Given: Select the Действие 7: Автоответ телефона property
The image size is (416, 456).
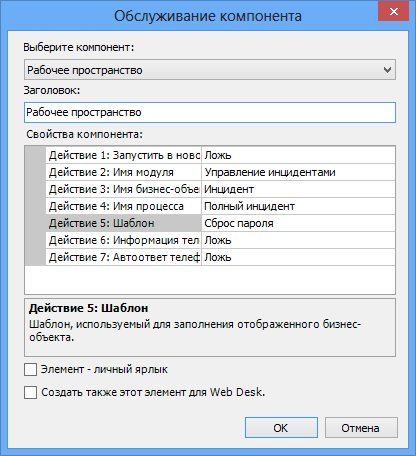Looking at the screenshot, I should tap(124, 257).
